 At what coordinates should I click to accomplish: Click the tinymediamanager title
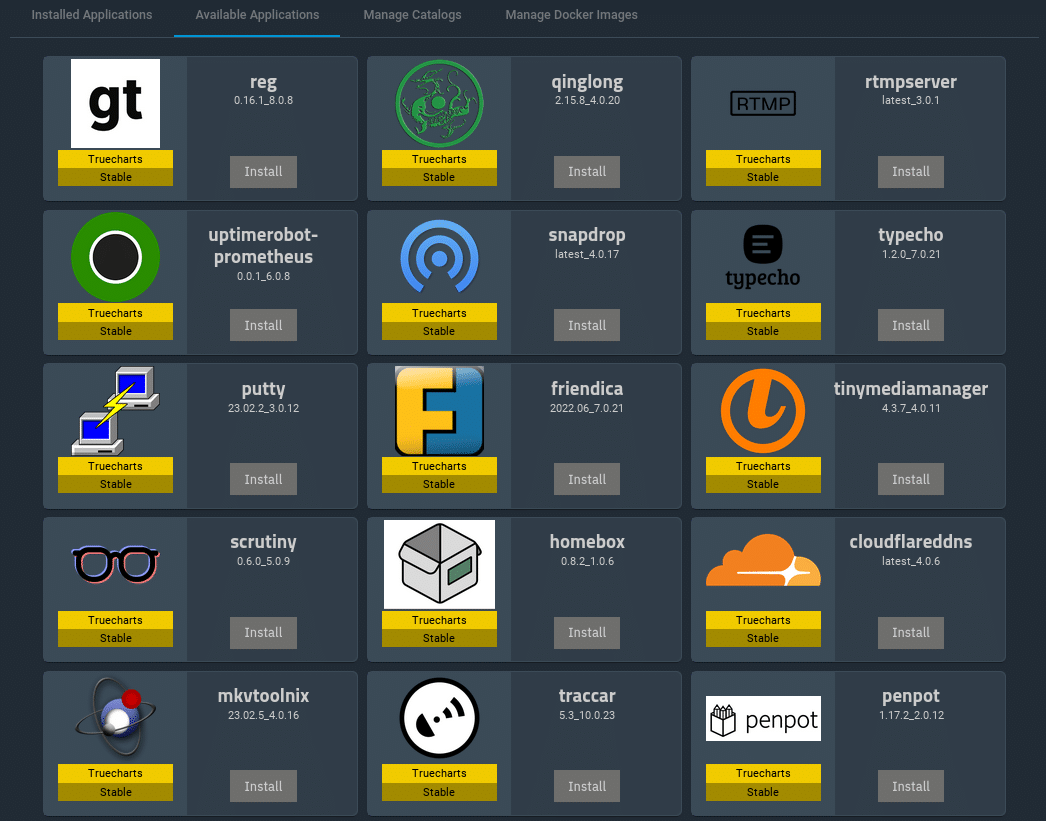point(911,389)
